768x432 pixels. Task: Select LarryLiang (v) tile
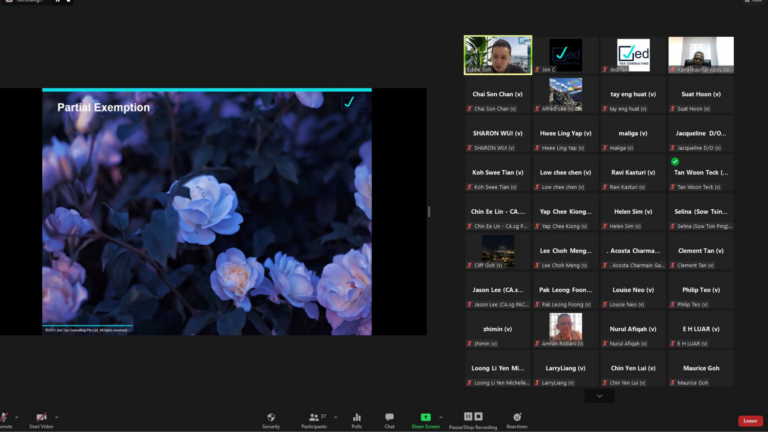pyautogui.click(x=565, y=368)
